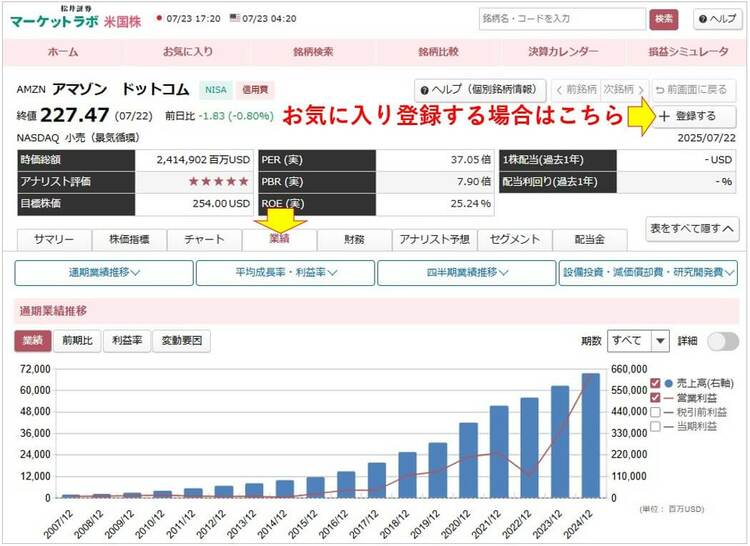750x546 pixels.
Task: Go to next stock with 次銘柄
Action: (x=624, y=90)
